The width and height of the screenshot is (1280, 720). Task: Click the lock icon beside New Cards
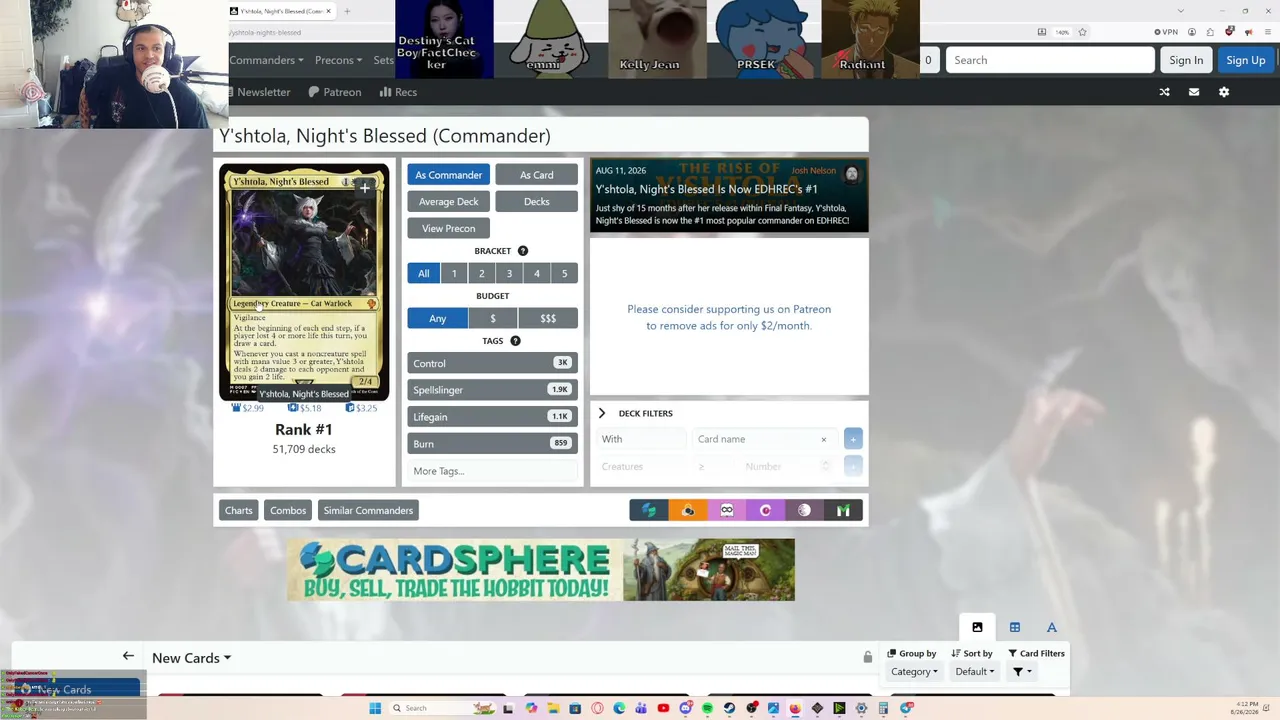click(868, 657)
